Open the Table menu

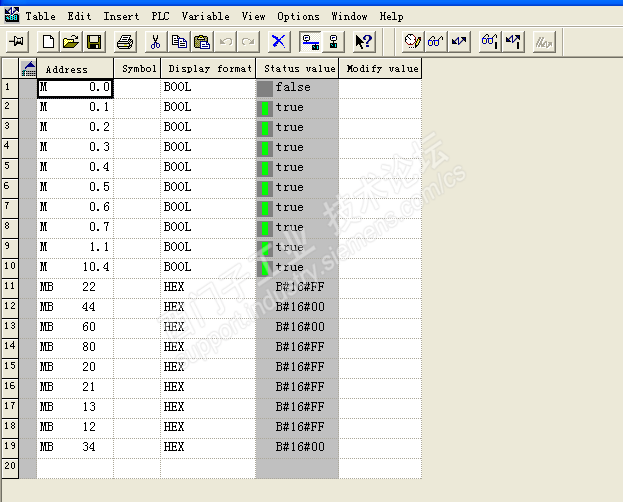pyautogui.click(x=41, y=16)
